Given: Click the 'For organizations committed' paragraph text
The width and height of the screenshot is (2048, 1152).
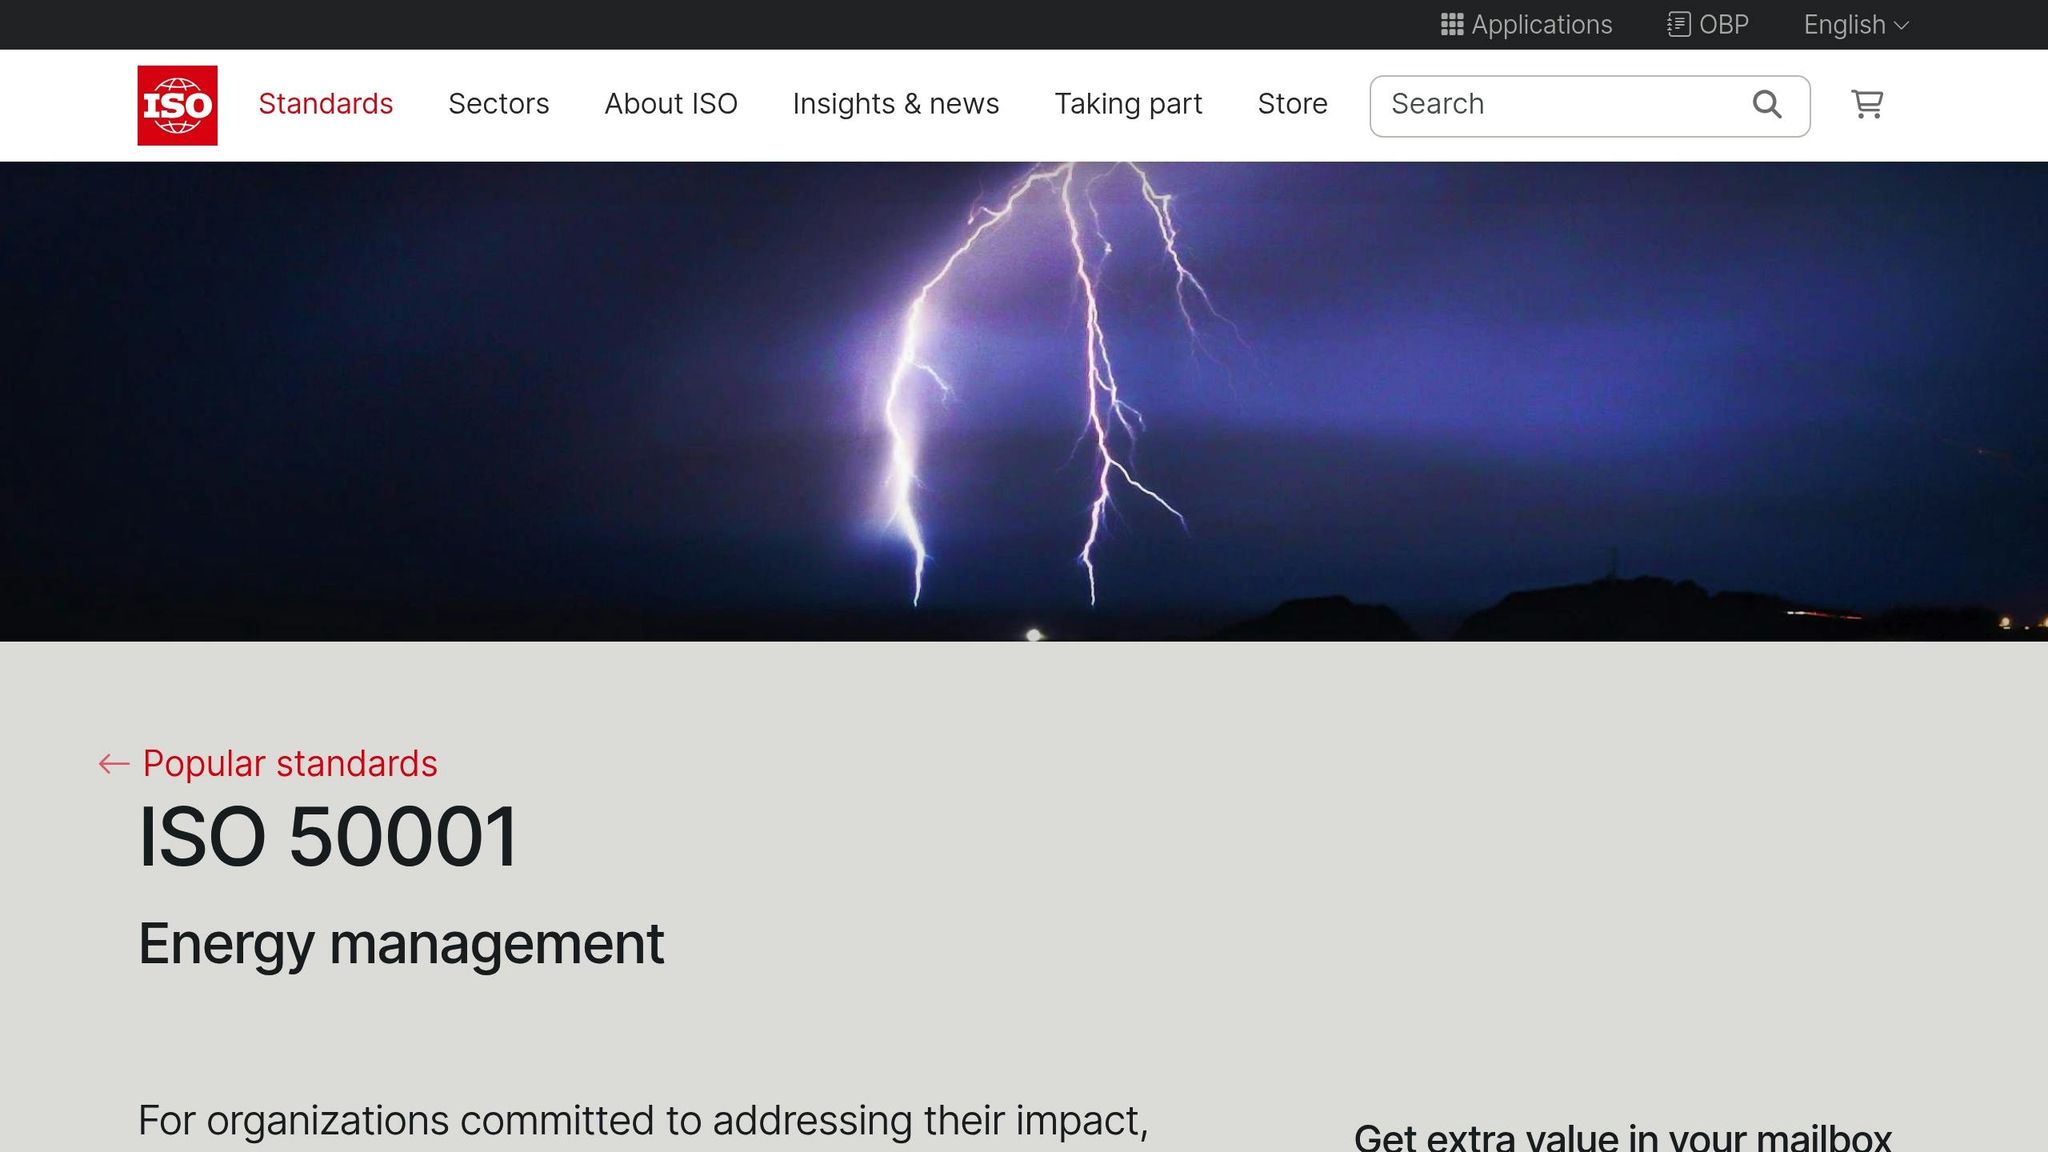Looking at the screenshot, I should (x=643, y=1121).
